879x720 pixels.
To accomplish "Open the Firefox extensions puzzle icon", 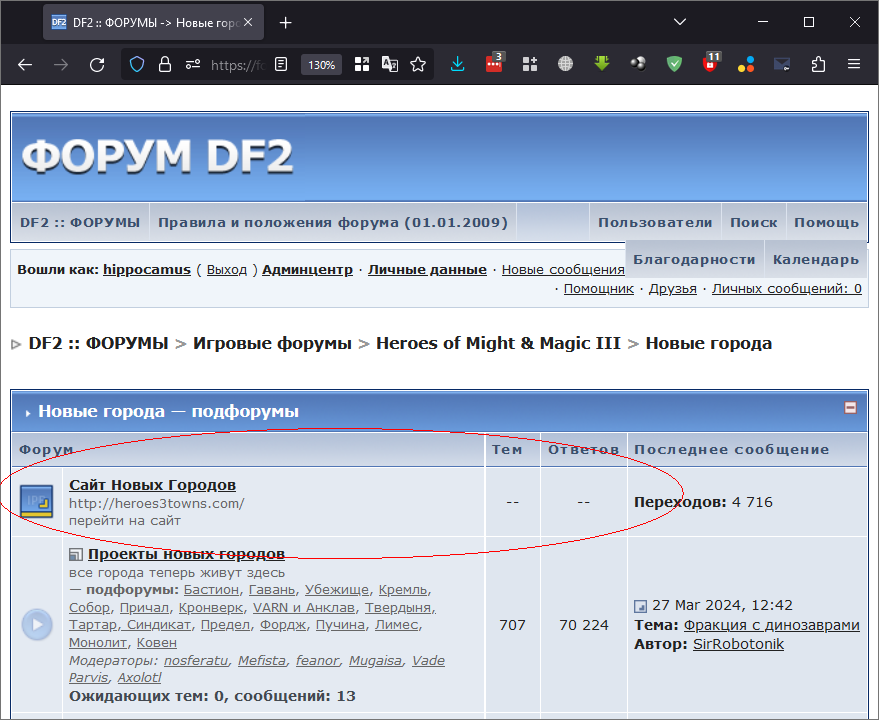I will point(818,64).
